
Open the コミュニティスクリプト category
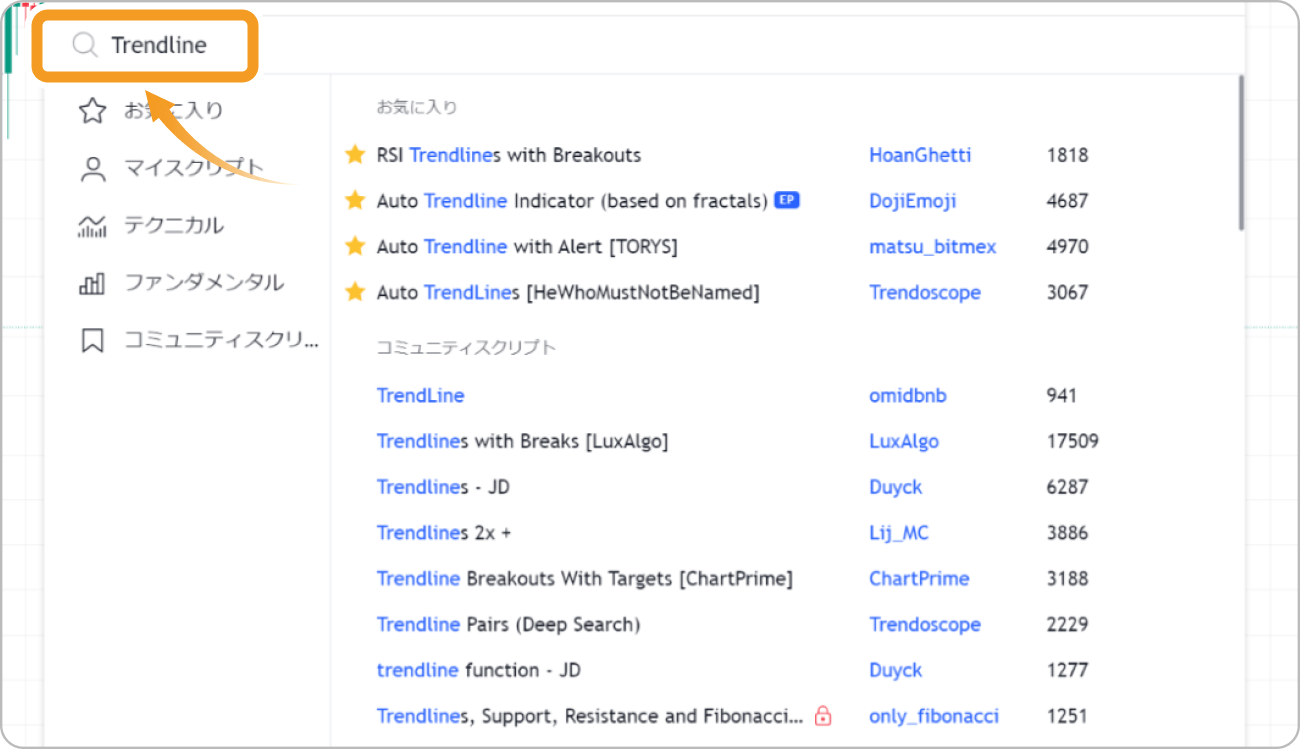click(198, 340)
